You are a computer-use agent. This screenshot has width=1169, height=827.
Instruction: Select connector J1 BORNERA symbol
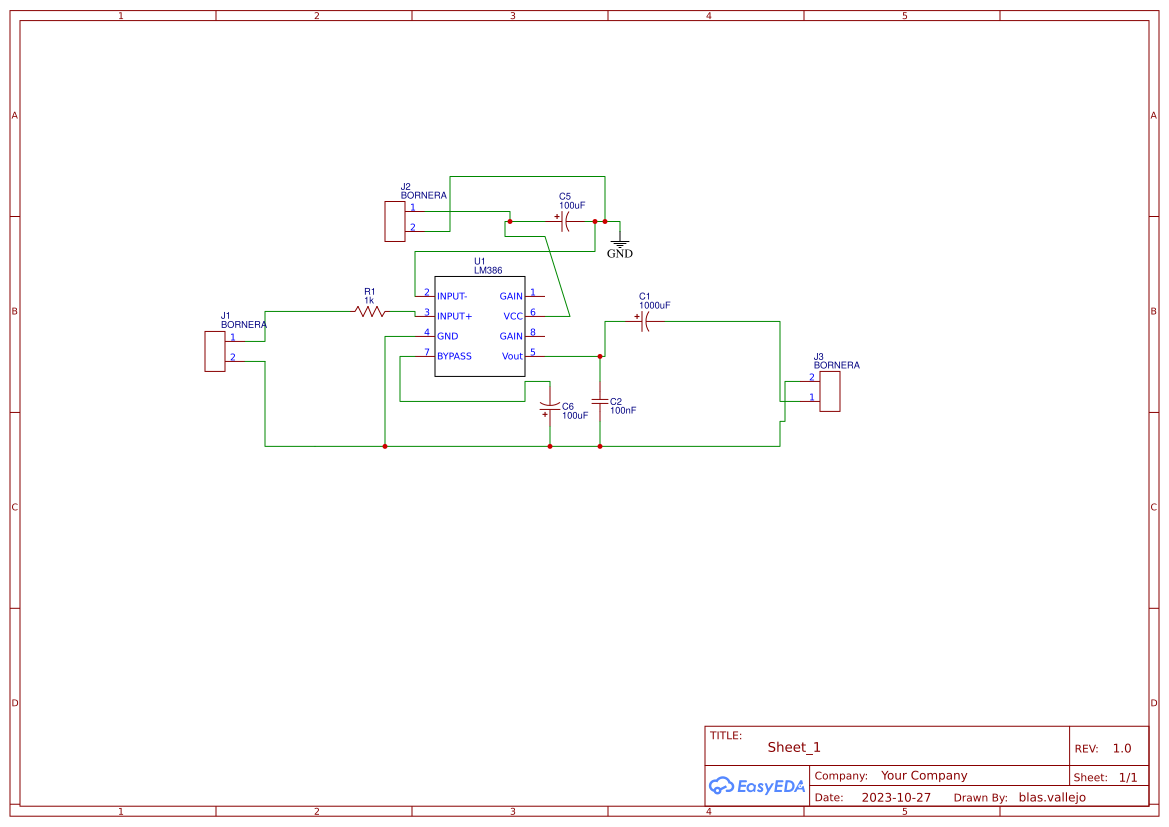pos(213,352)
